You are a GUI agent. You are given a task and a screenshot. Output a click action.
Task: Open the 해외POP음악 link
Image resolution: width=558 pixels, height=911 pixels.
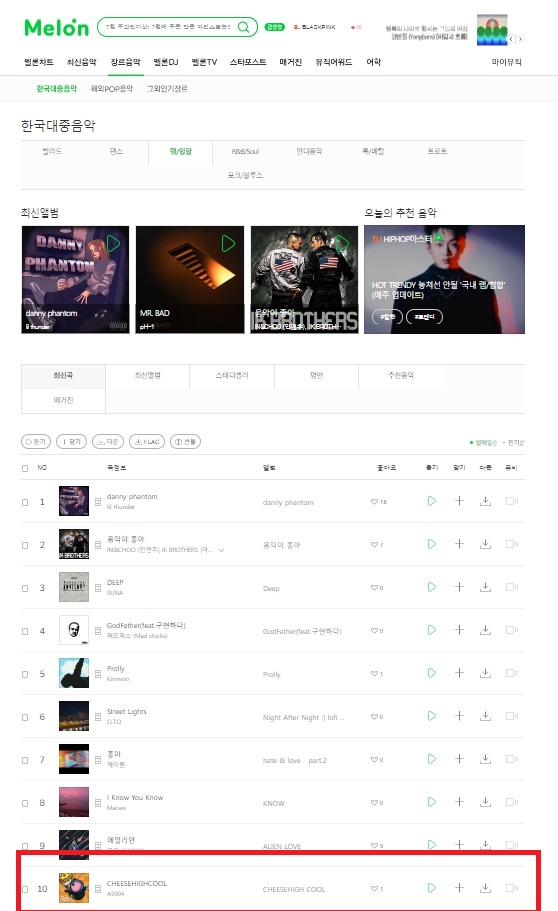(x=112, y=88)
